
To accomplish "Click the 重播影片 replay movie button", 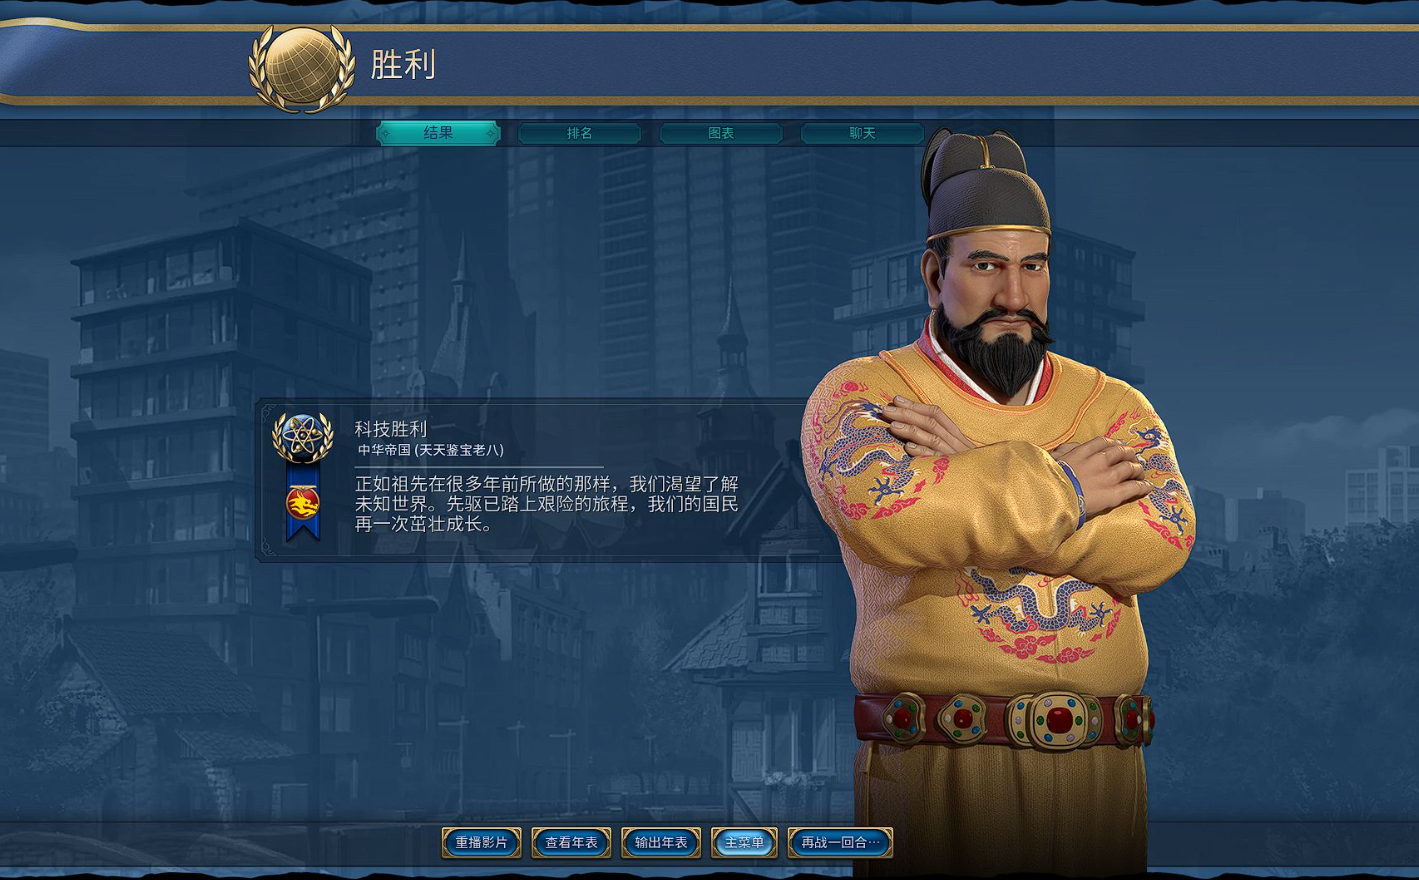I will pyautogui.click(x=482, y=842).
